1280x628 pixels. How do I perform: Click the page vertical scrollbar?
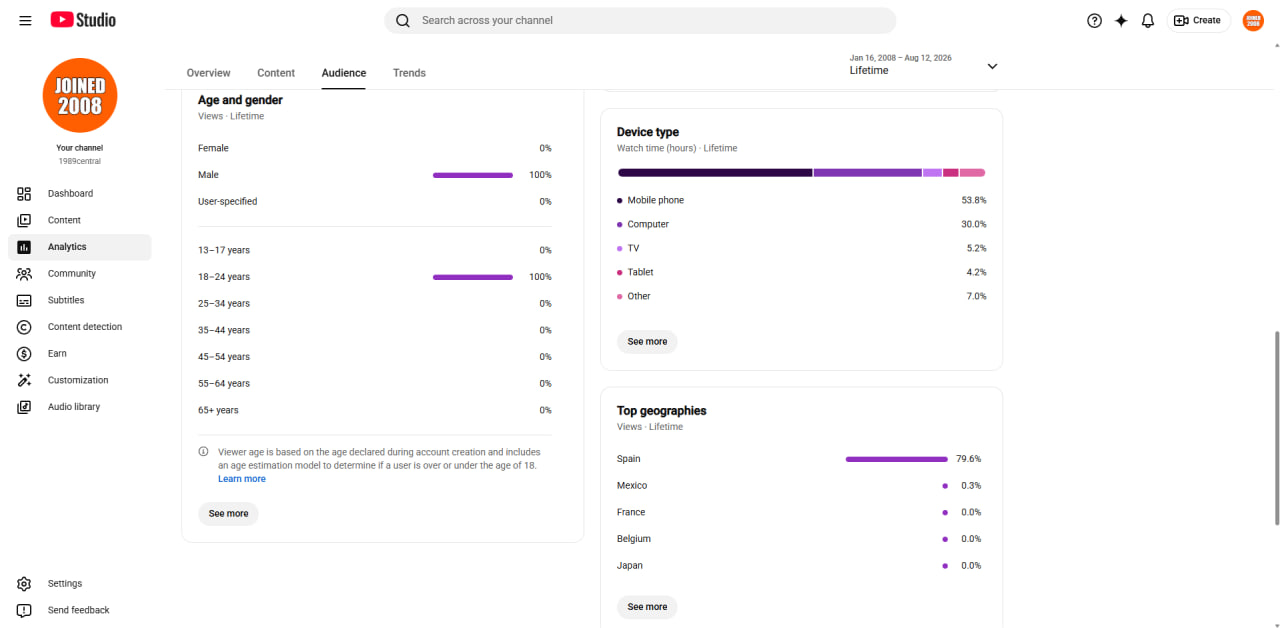pos(1275,427)
